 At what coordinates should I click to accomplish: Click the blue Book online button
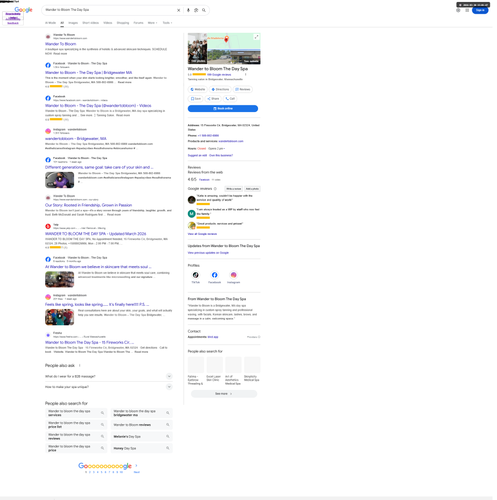click(x=223, y=109)
